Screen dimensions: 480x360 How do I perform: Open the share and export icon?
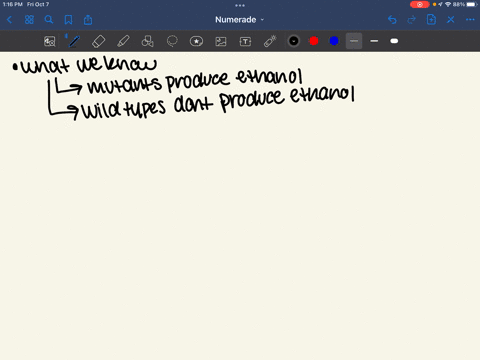pos(88,20)
